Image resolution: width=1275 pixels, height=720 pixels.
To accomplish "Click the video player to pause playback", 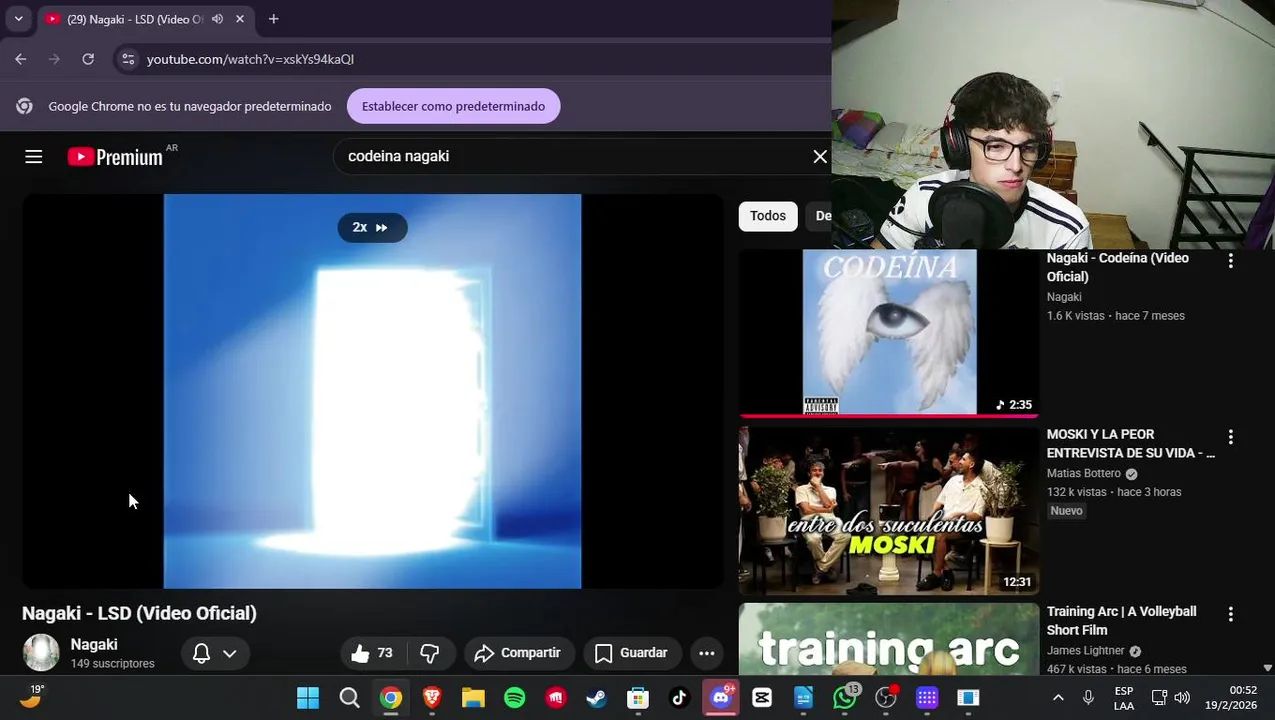I will [372, 391].
